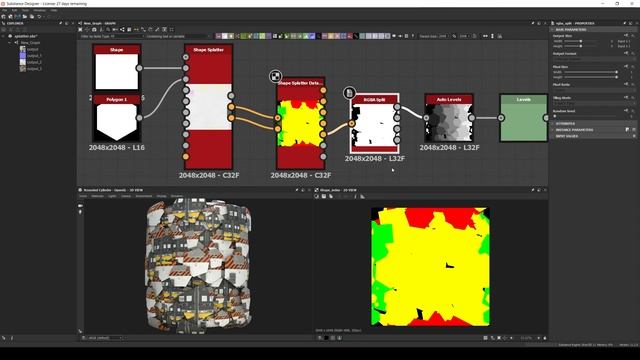Click the Shape node output connector
The height and width of the screenshot is (360, 640).
(x=140, y=68)
